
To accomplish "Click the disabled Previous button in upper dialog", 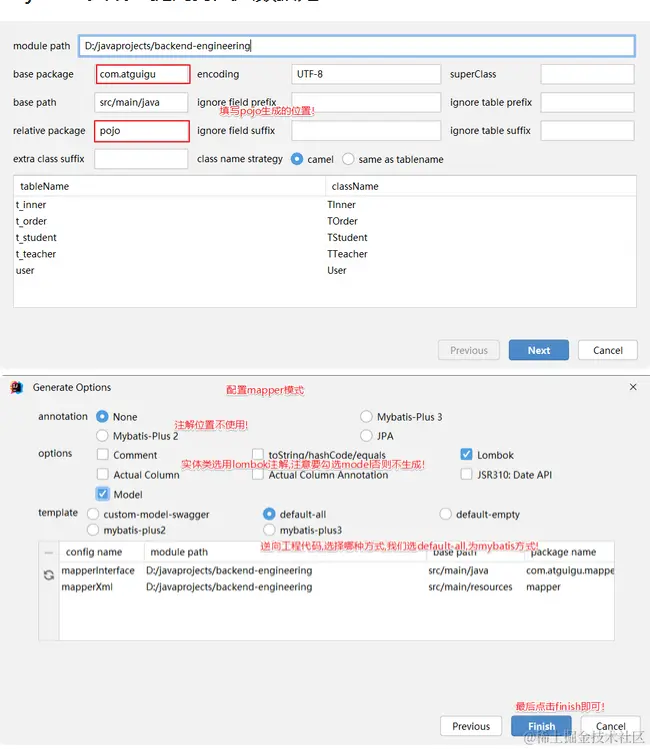I will (x=469, y=350).
